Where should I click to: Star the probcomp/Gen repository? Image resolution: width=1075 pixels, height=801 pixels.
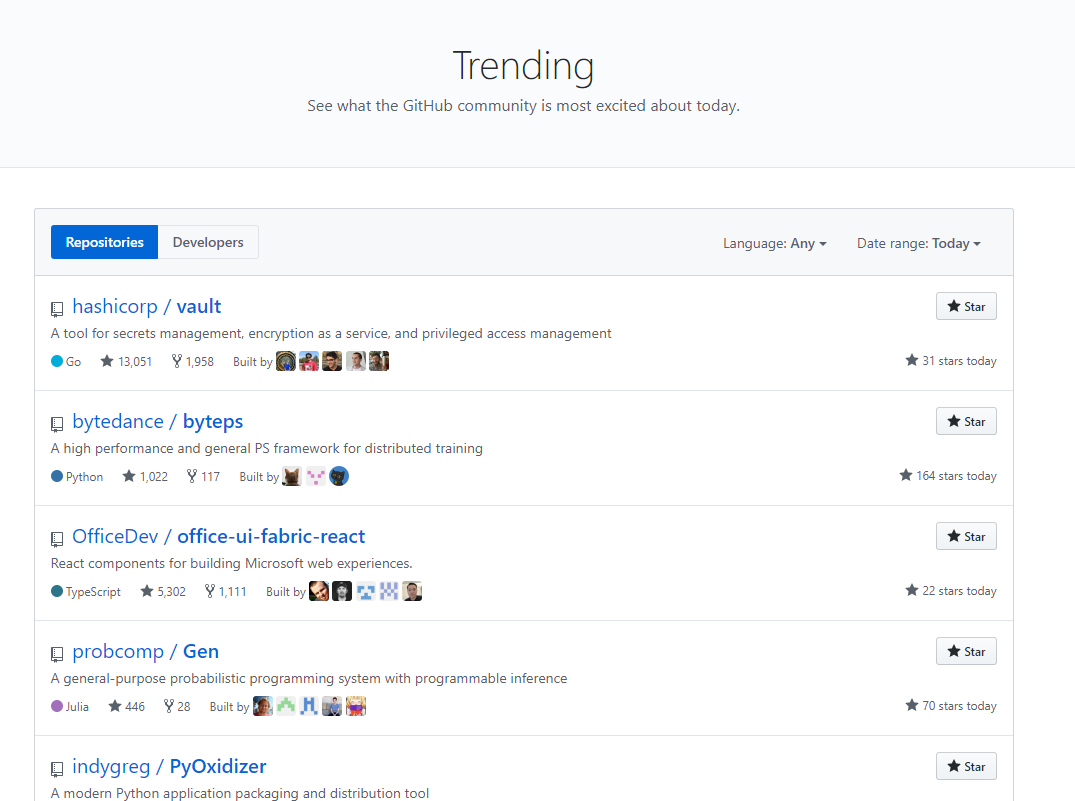[966, 651]
